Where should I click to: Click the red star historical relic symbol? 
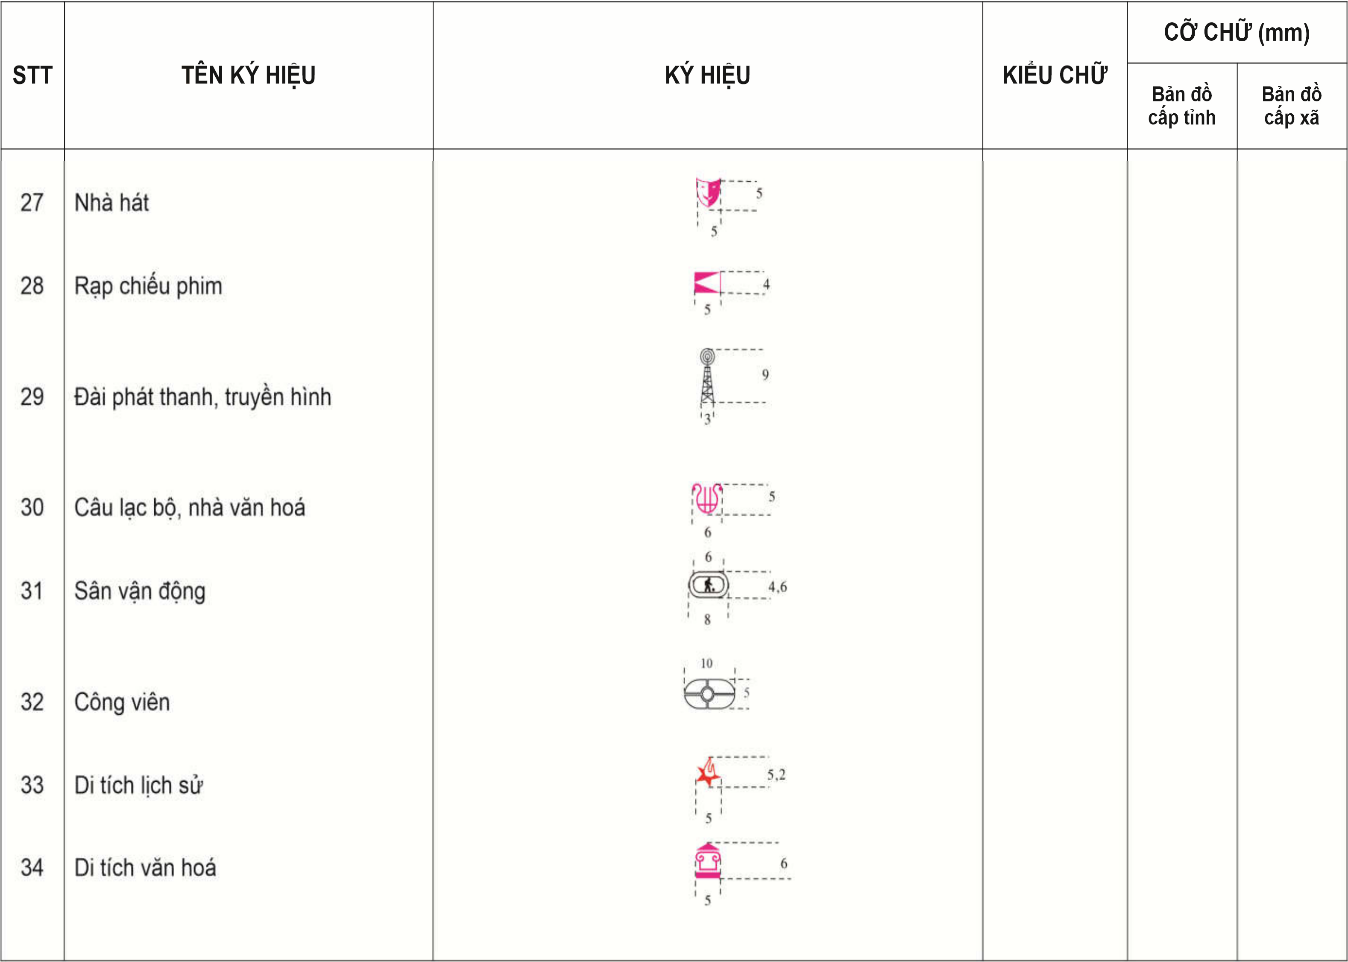pyautogui.click(x=708, y=772)
